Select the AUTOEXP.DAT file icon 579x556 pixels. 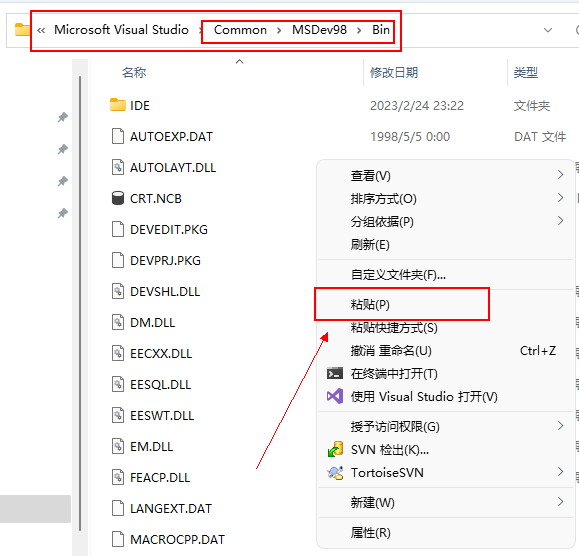pyautogui.click(x=118, y=136)
